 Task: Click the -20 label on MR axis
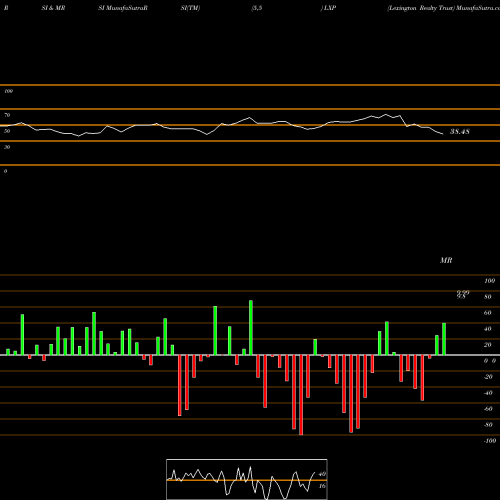tap(488, 377)
